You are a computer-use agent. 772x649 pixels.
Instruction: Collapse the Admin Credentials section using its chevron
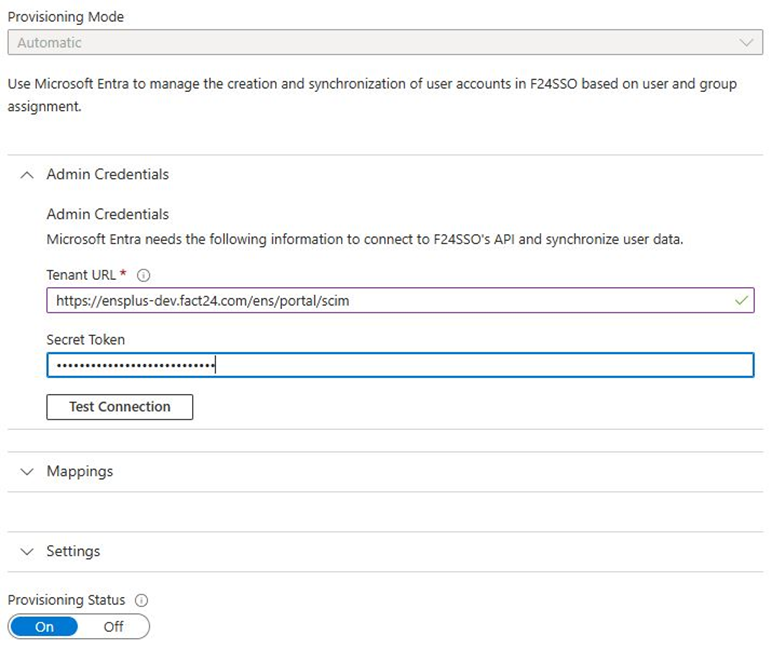point(27,174)
